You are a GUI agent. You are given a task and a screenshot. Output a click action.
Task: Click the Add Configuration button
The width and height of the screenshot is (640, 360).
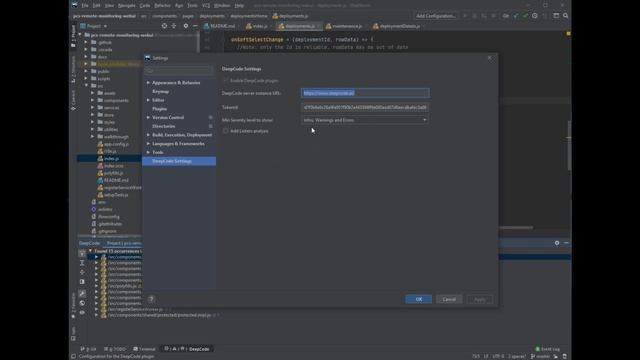coord(436,16)
